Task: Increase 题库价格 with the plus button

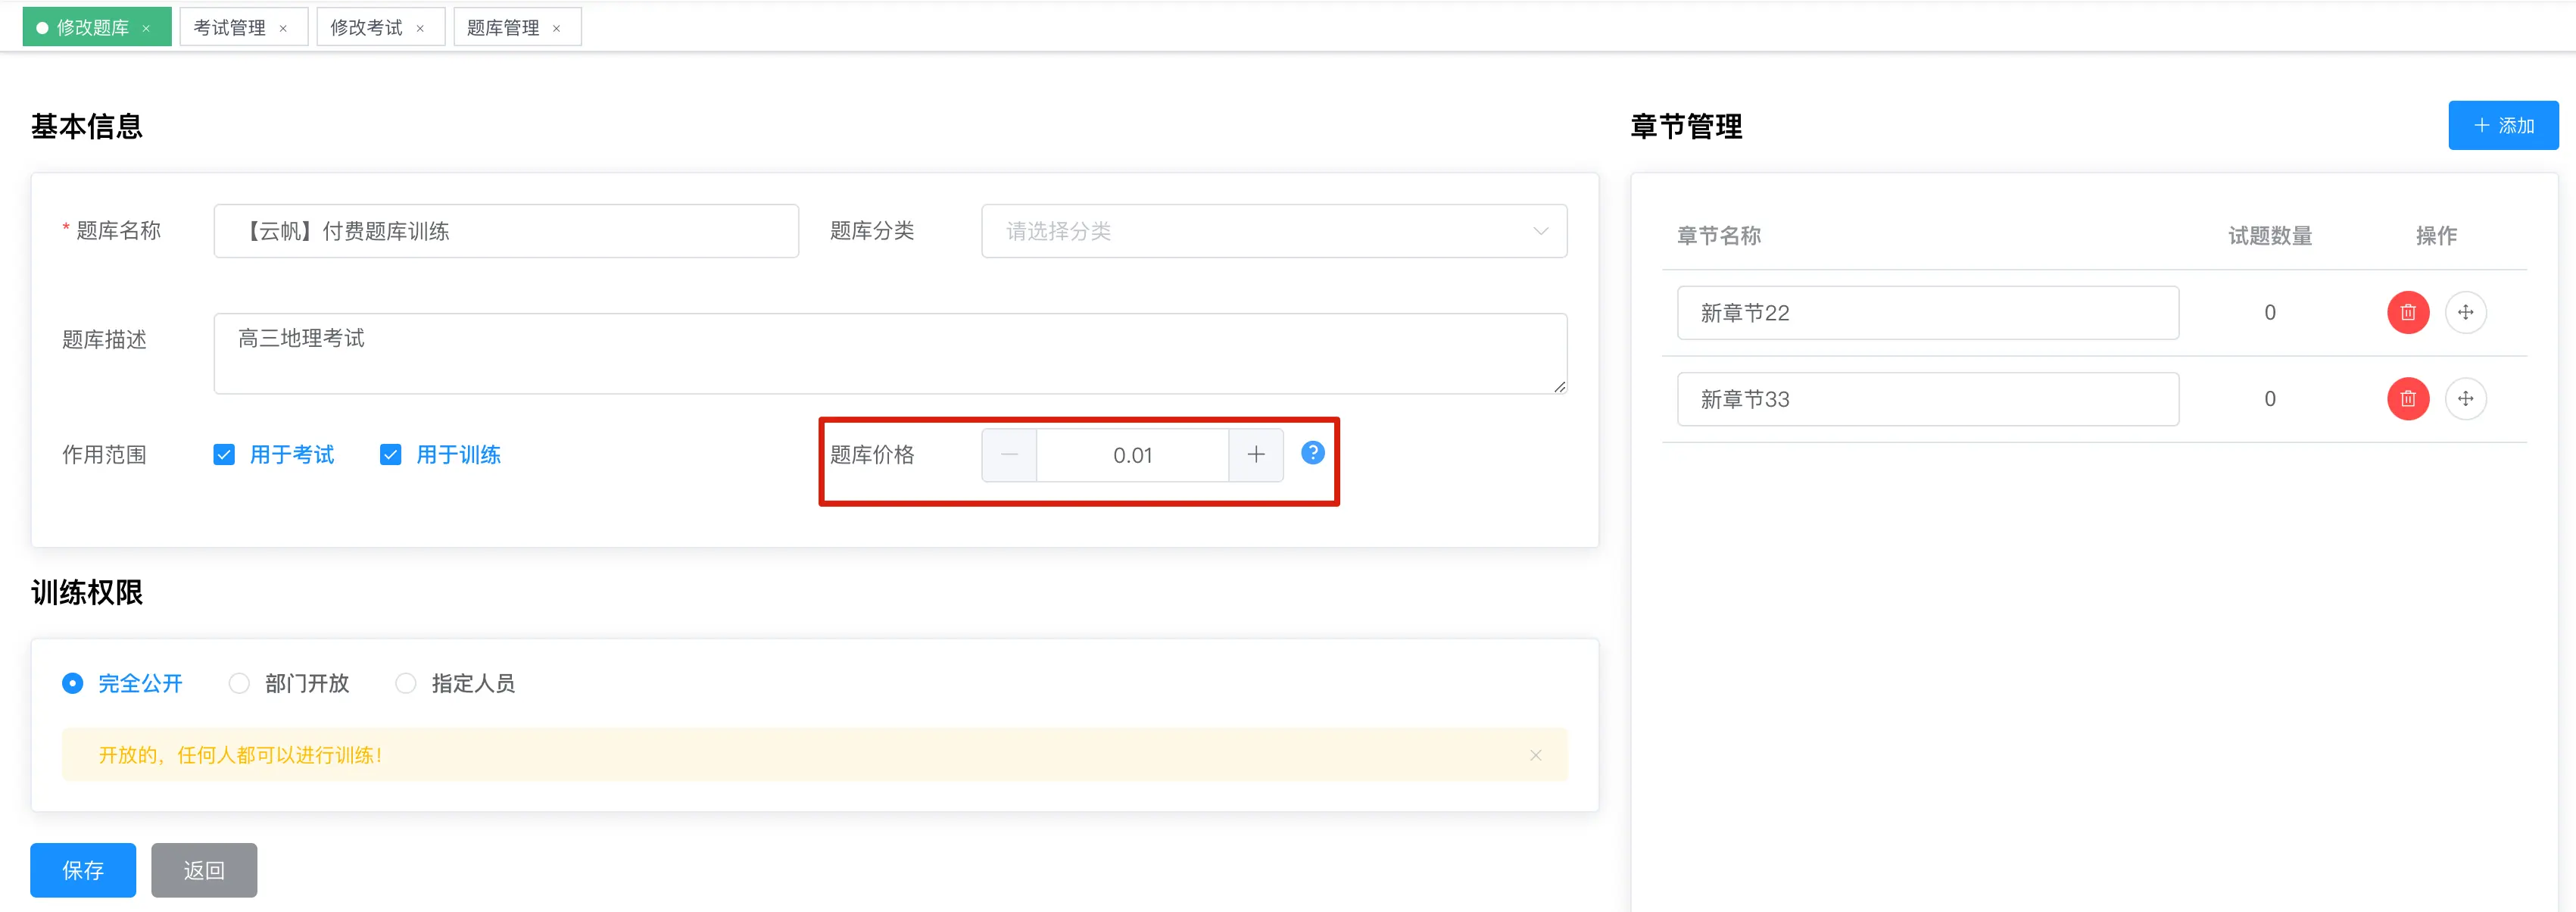Action: click(x=1256, y=455)
